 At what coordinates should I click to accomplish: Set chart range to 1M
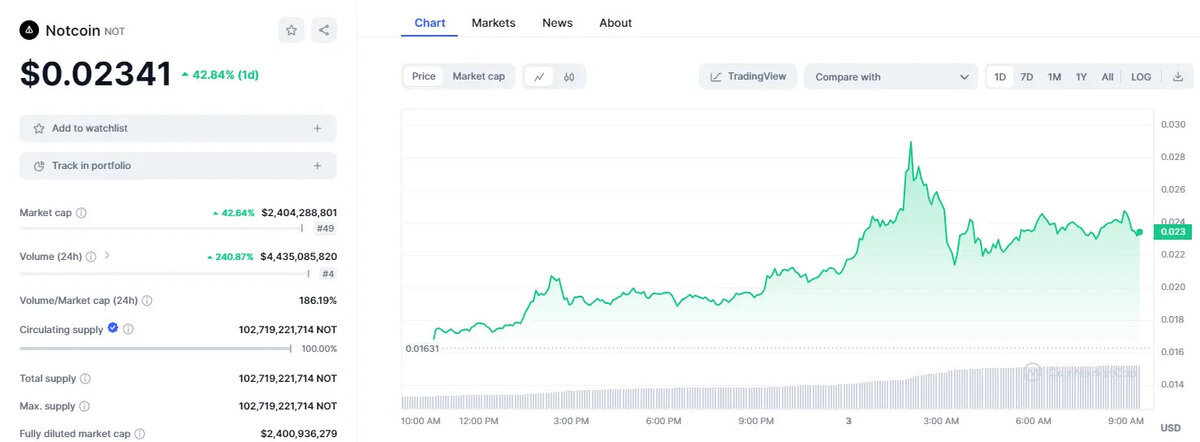(1054, 76)
